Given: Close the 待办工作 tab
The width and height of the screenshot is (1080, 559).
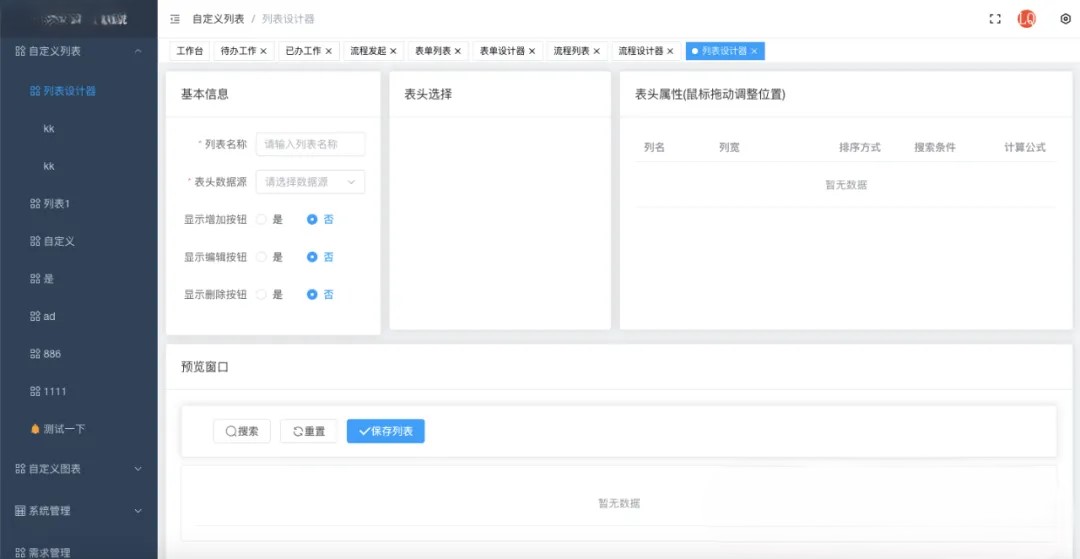Looking at the screenshot, I should click(263, 51).
